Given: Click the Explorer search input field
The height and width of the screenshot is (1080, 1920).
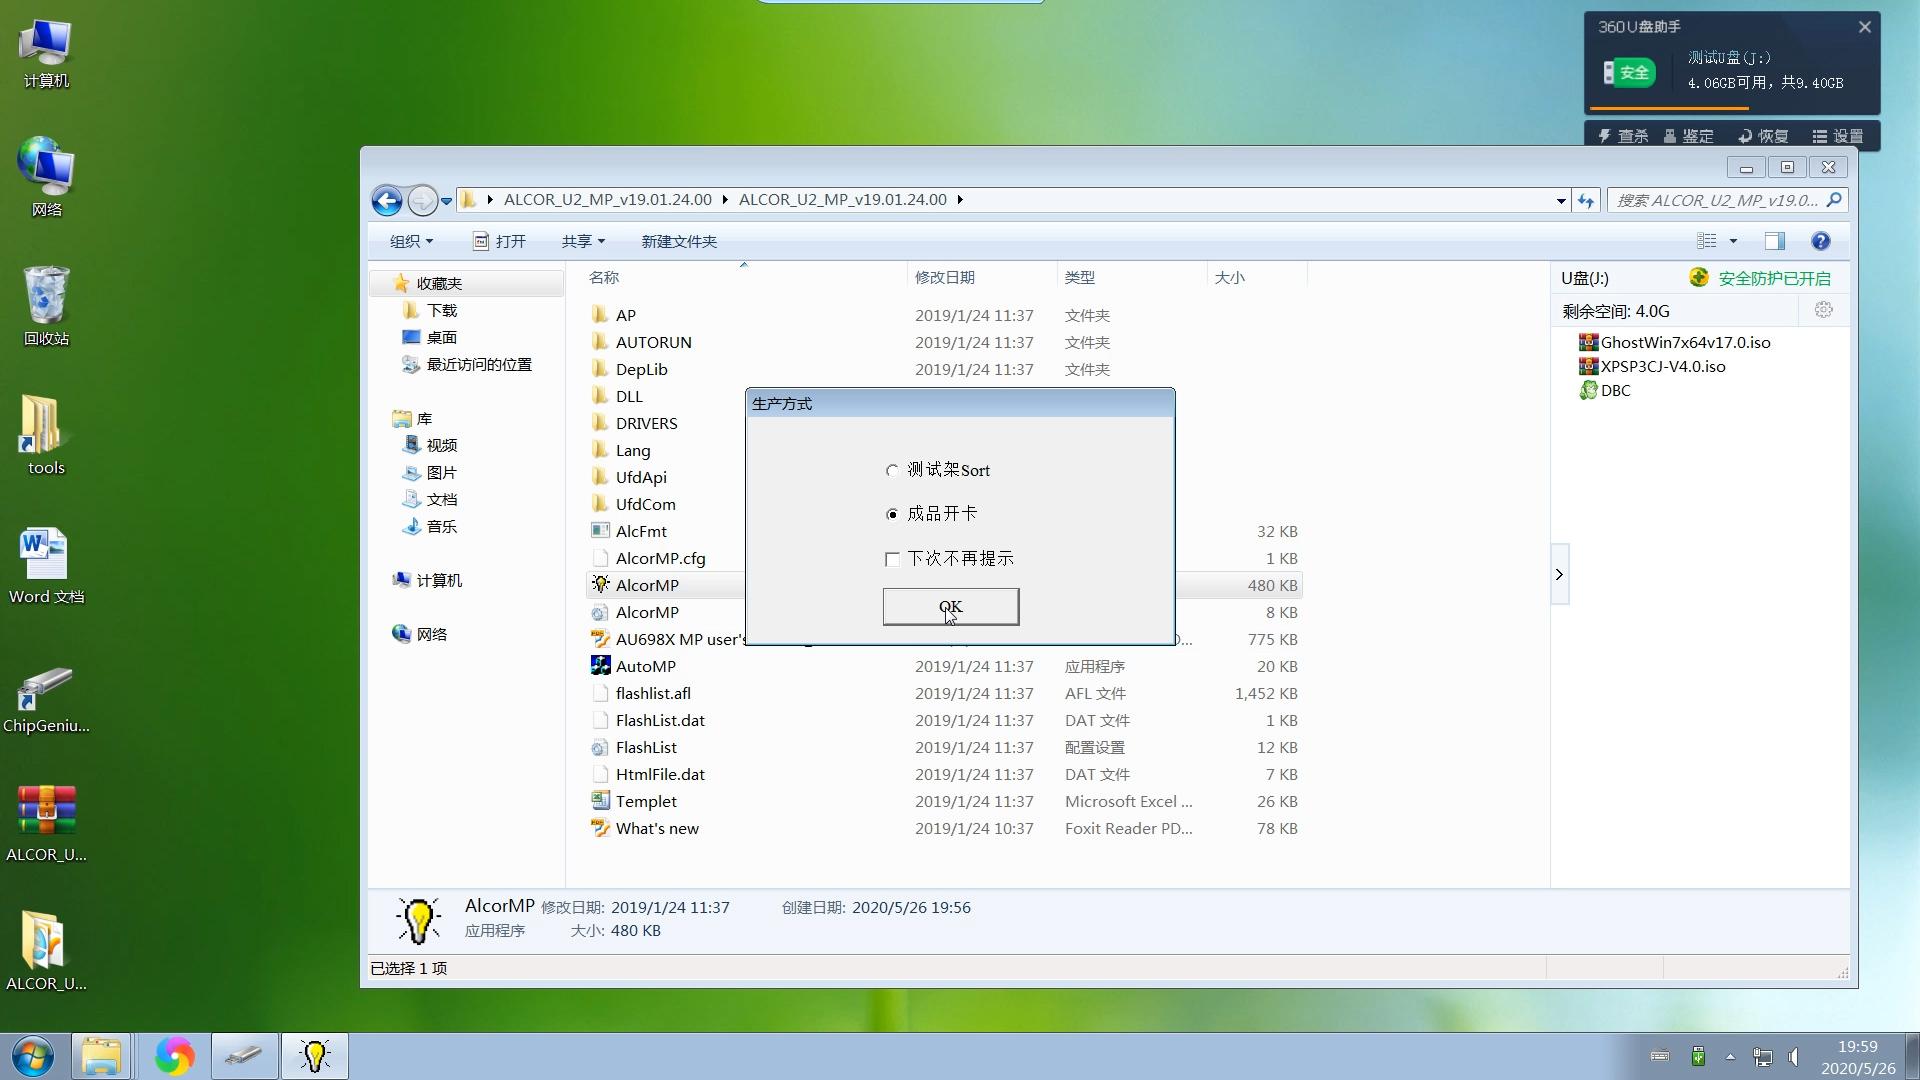Looking at the screenshot, I should (x=1716, y=201).
